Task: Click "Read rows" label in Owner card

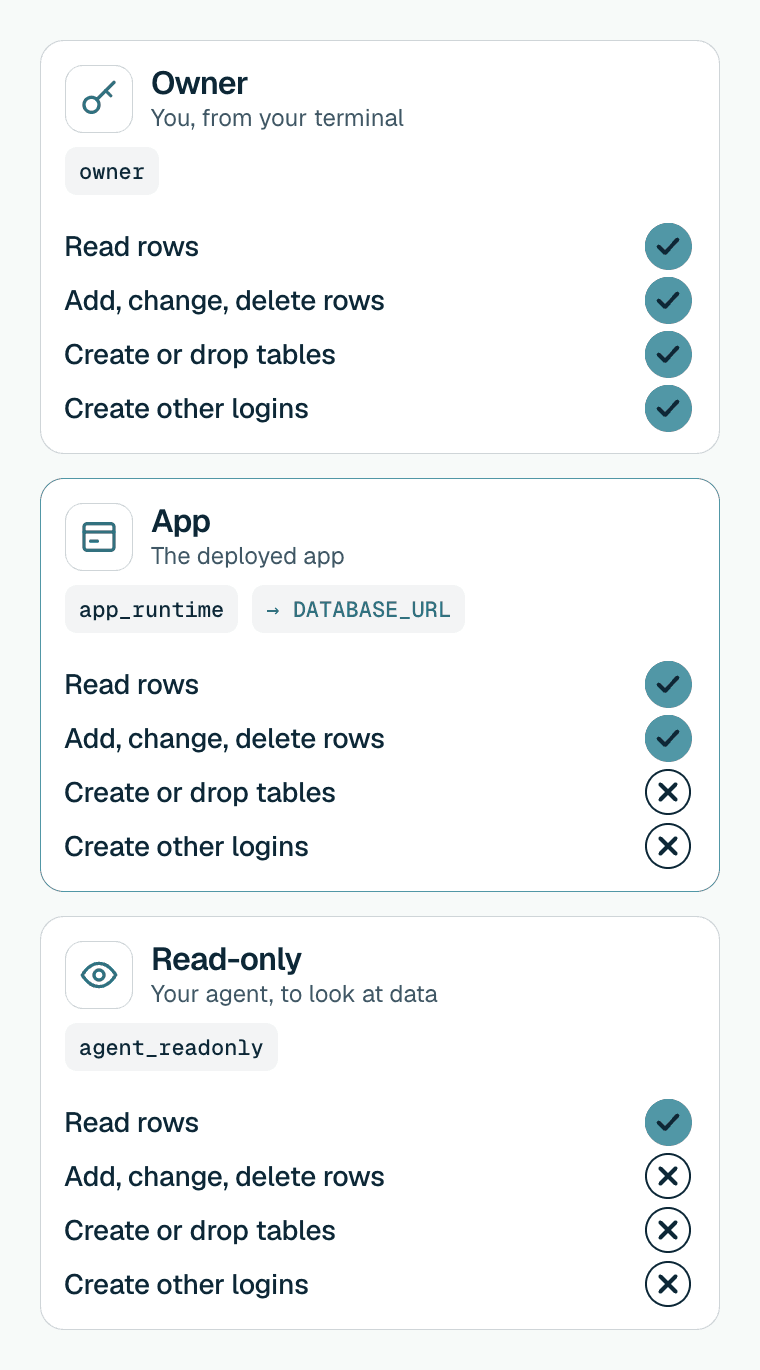Action: (131, 246)
